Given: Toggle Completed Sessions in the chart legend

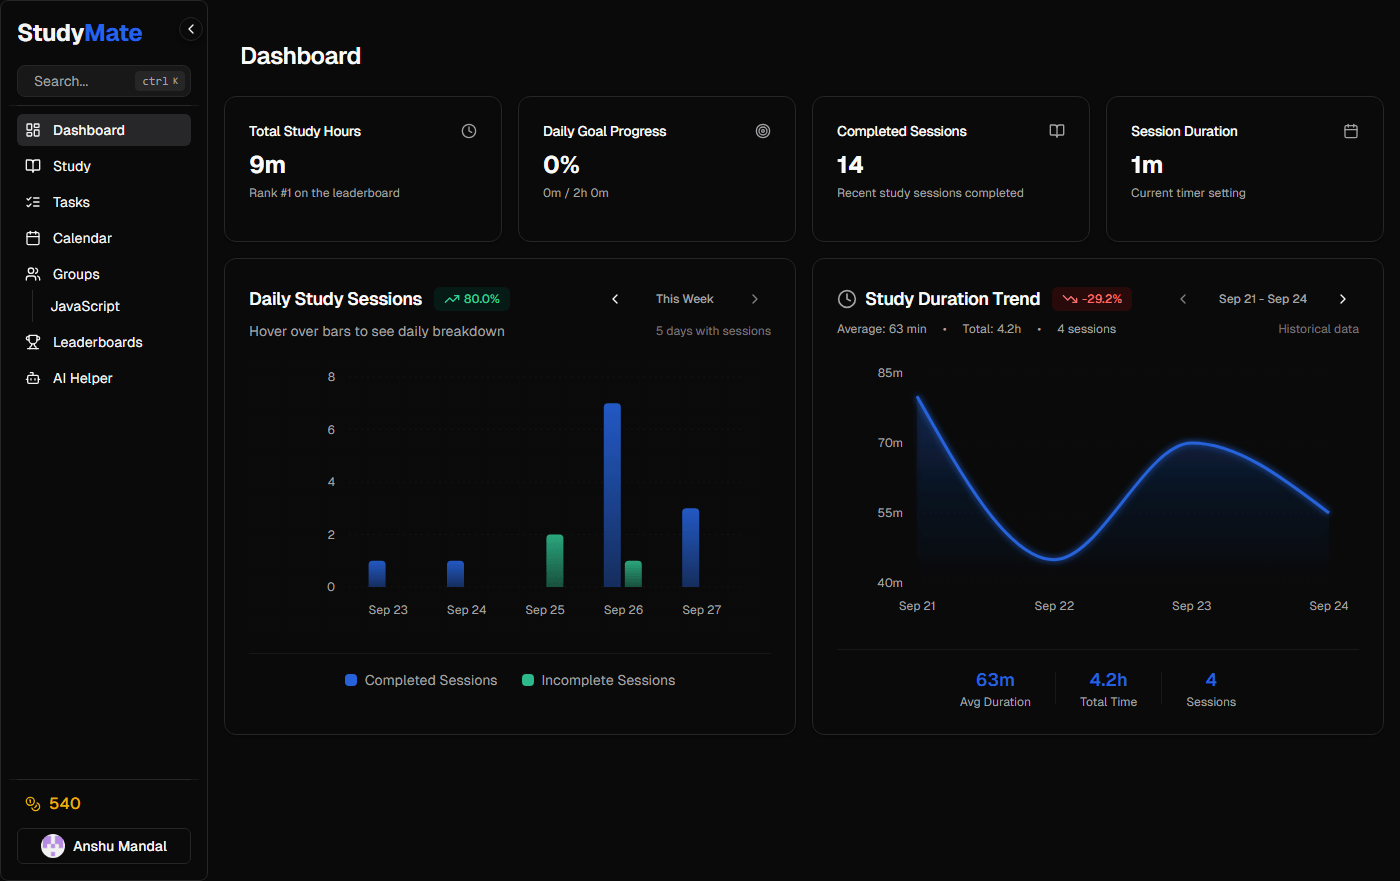Looking at the screenshot, I should point(420,680).
